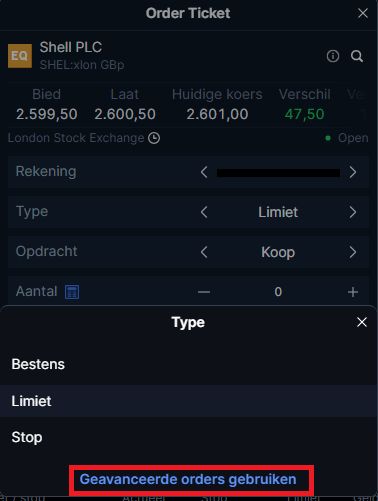Screen dimensions: 378x501
Task: Click the EQ equity badge icon
Action: 20,56
